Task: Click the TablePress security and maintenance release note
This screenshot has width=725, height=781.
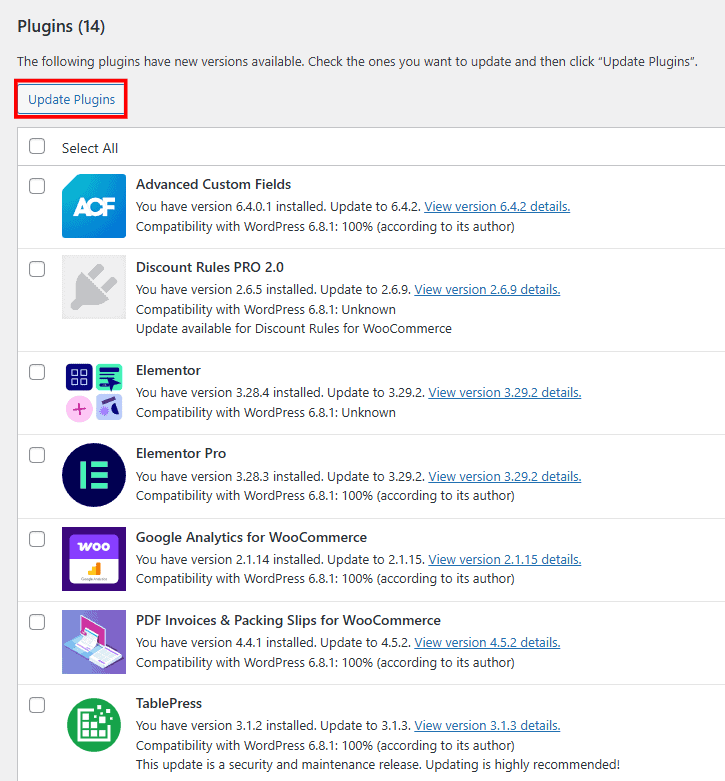Action: [x=378, y=765]
